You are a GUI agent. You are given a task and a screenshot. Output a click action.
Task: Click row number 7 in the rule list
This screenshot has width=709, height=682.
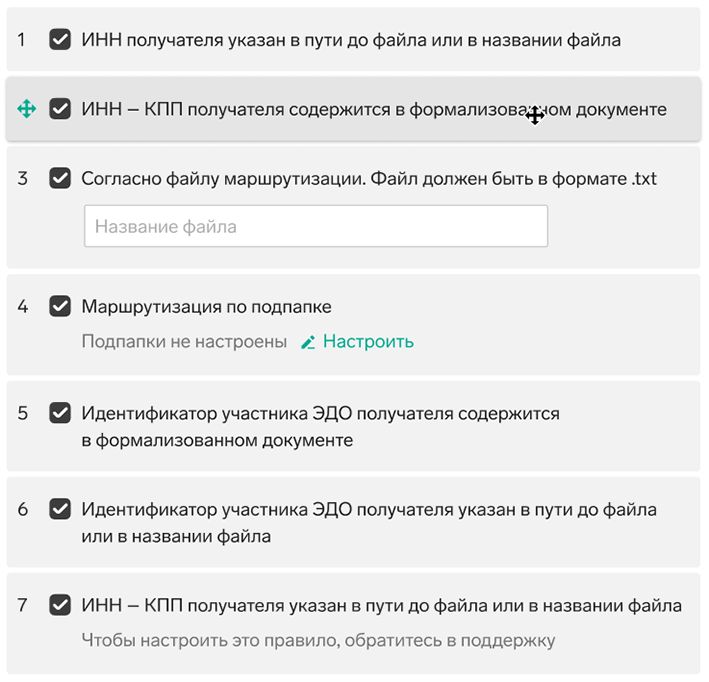pos(23,605)
